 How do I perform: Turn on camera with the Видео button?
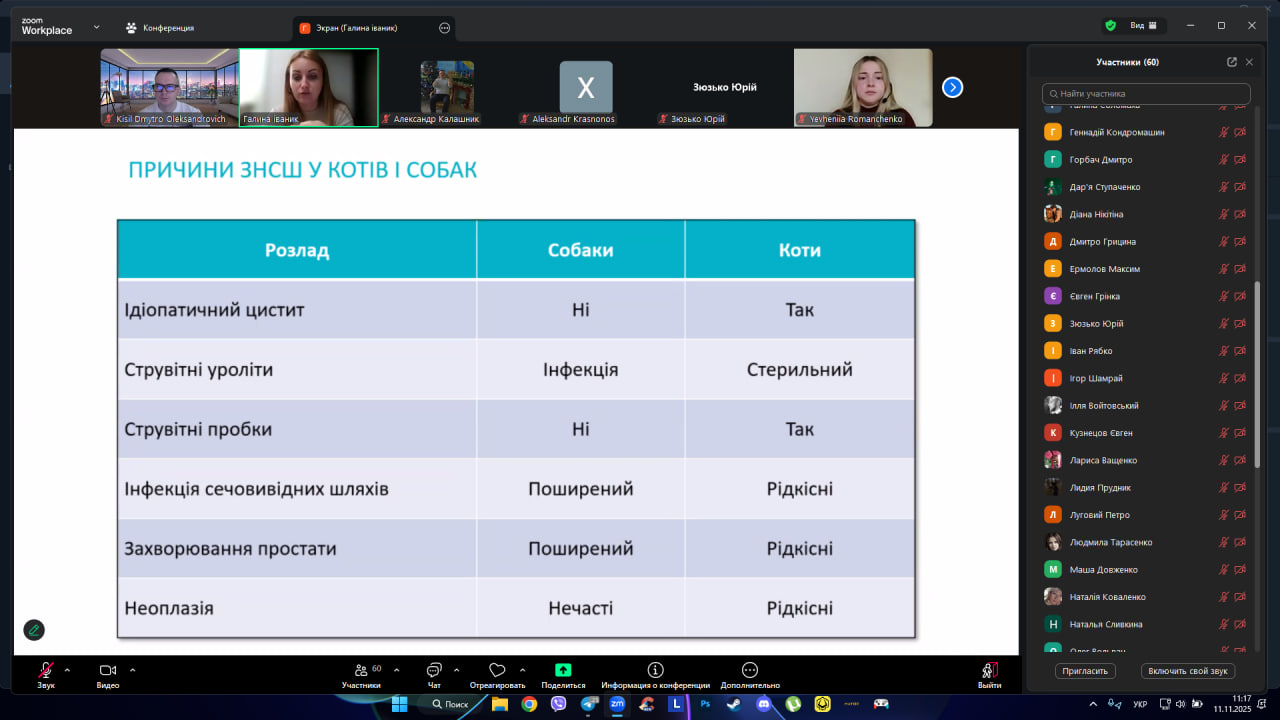(107, 670)
